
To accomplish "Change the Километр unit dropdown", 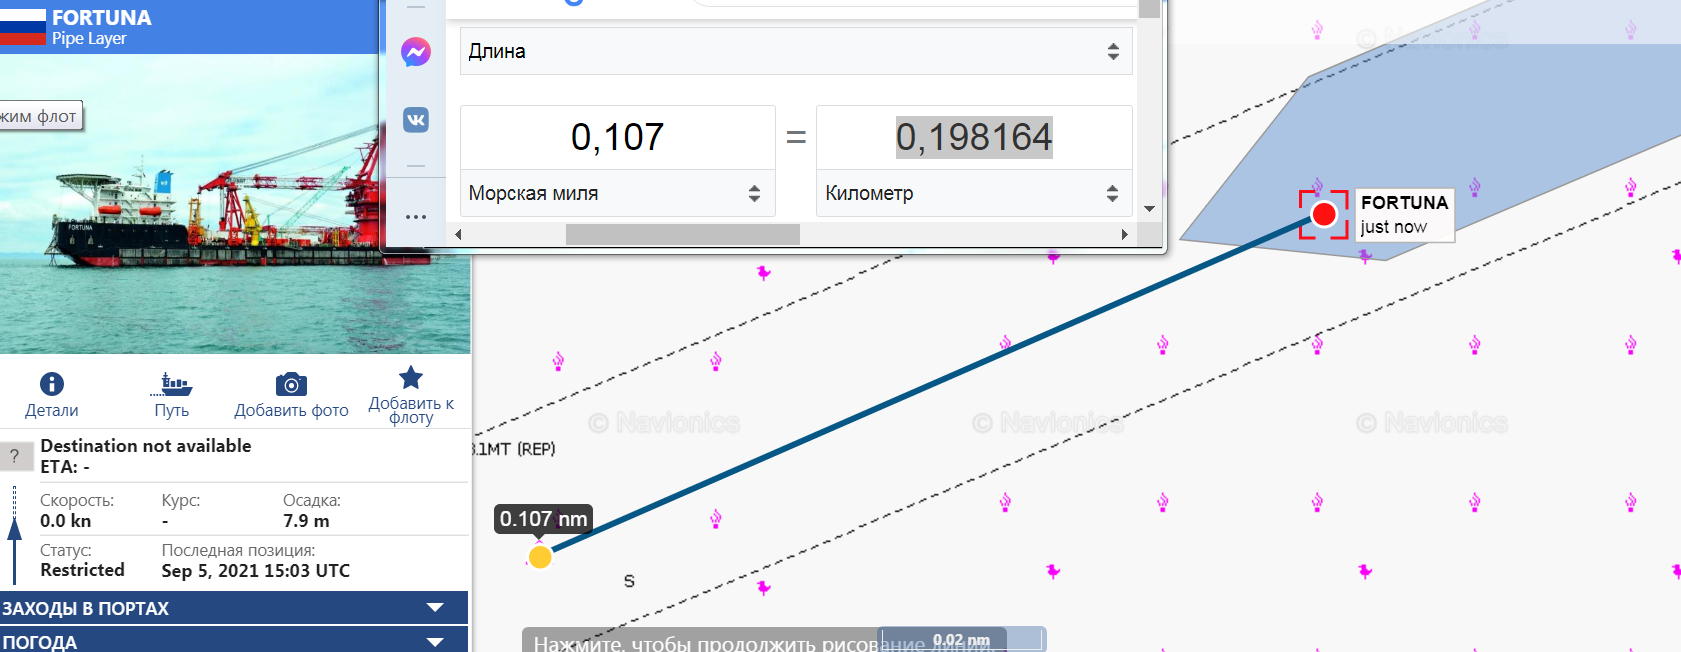I will [x=972, y=194].
